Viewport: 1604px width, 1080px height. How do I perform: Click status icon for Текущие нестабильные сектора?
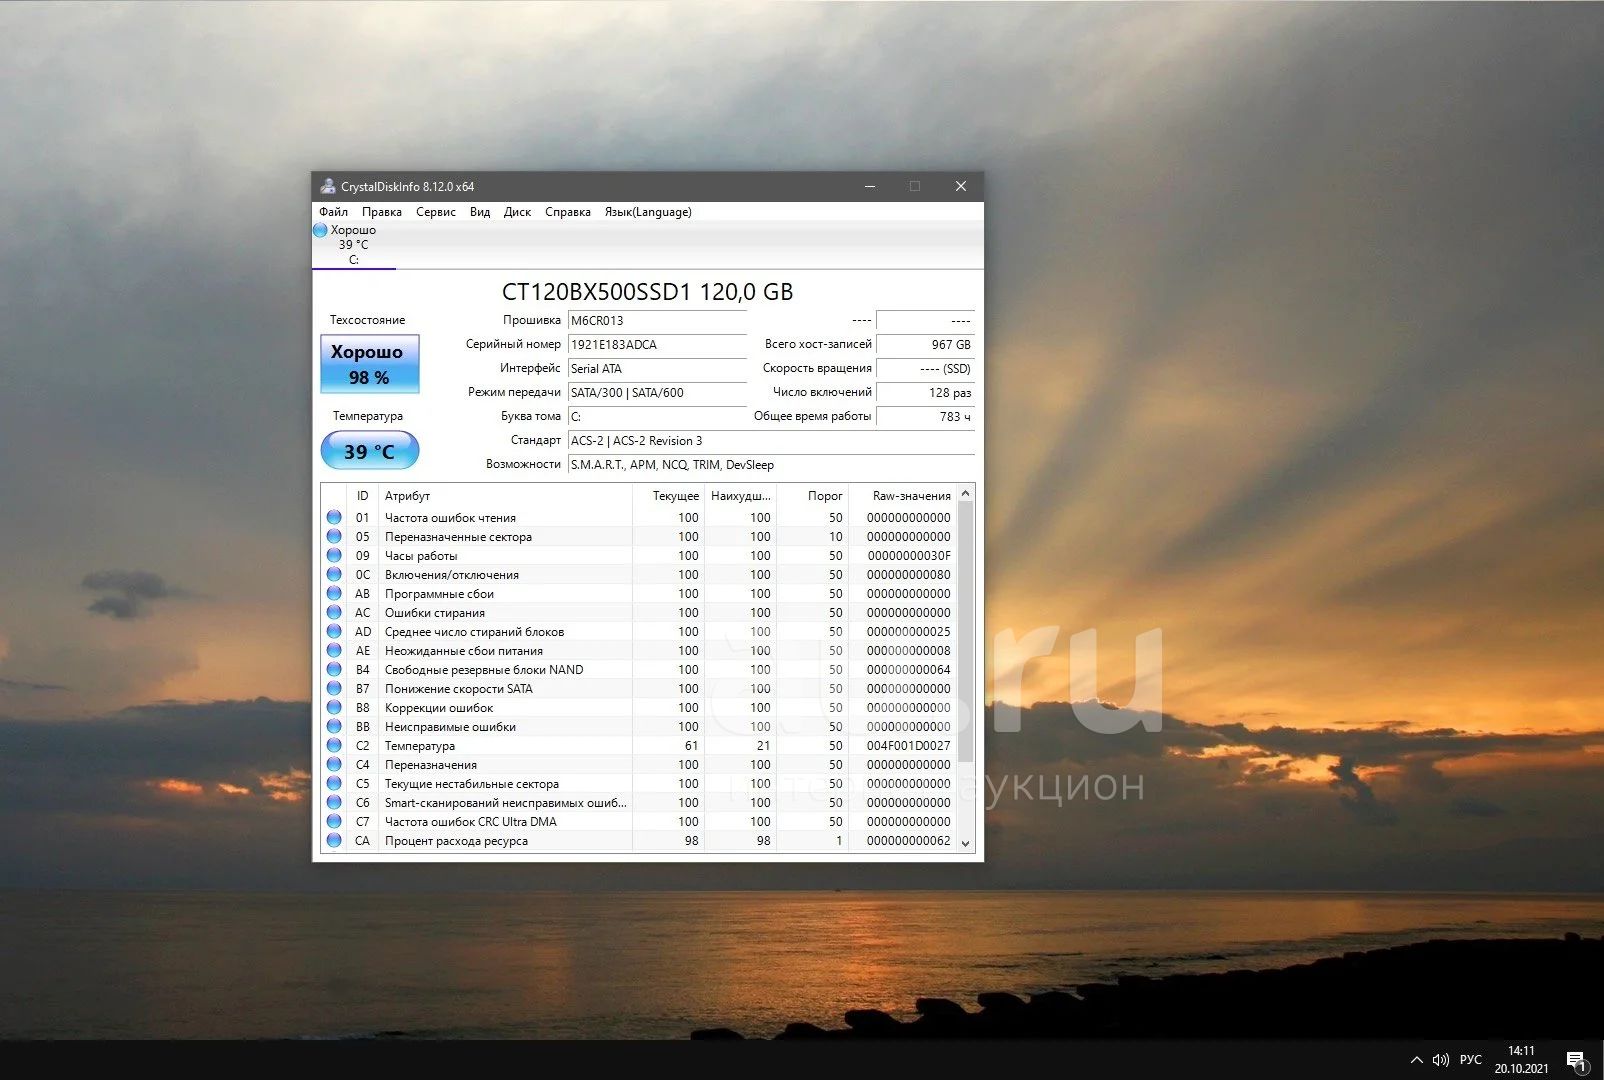coord(334,784)
